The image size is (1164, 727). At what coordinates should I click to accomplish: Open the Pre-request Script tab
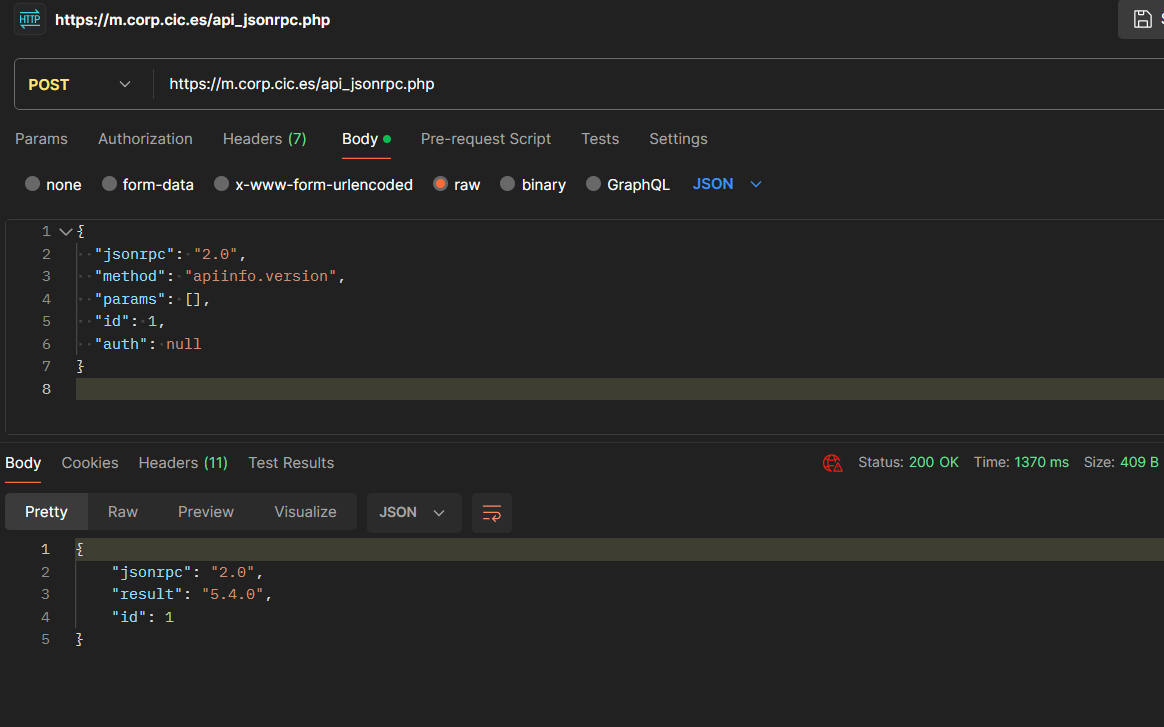(x=485, y=139)
